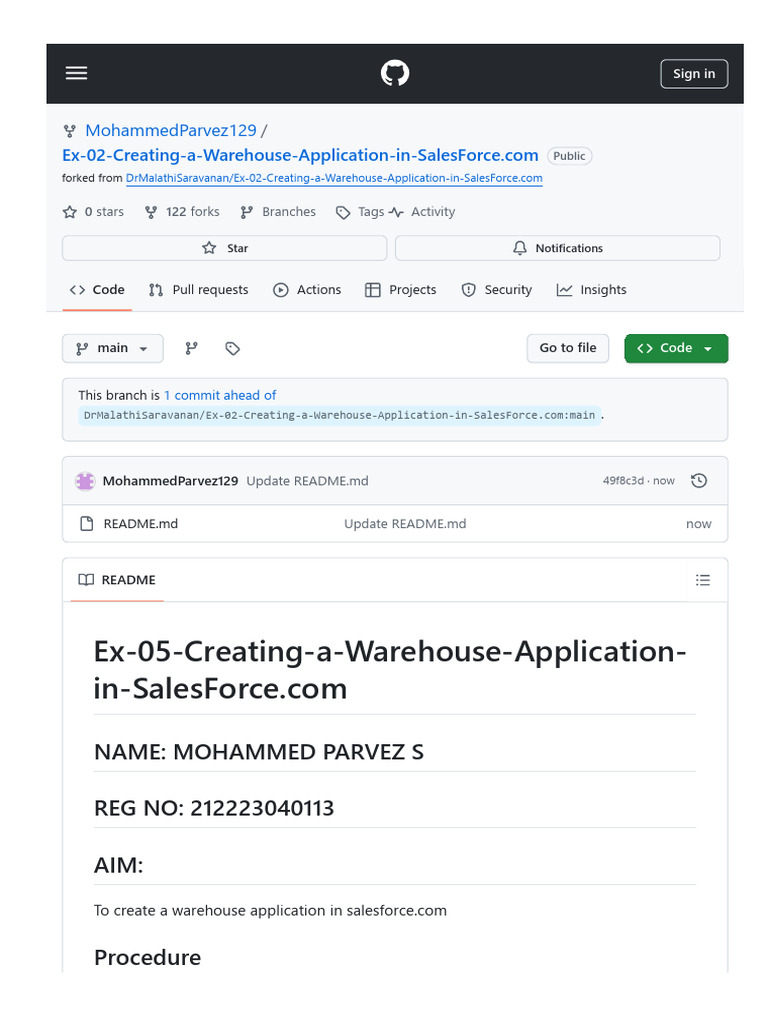768x1024 pixels.
Task: Open the Tags link in repo stats
Action: point(360,212)
